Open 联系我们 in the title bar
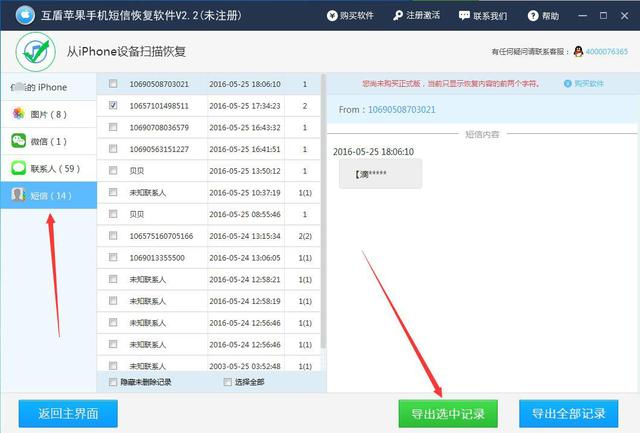The width and height of the screenshot is (640, 433). [483, 16]
